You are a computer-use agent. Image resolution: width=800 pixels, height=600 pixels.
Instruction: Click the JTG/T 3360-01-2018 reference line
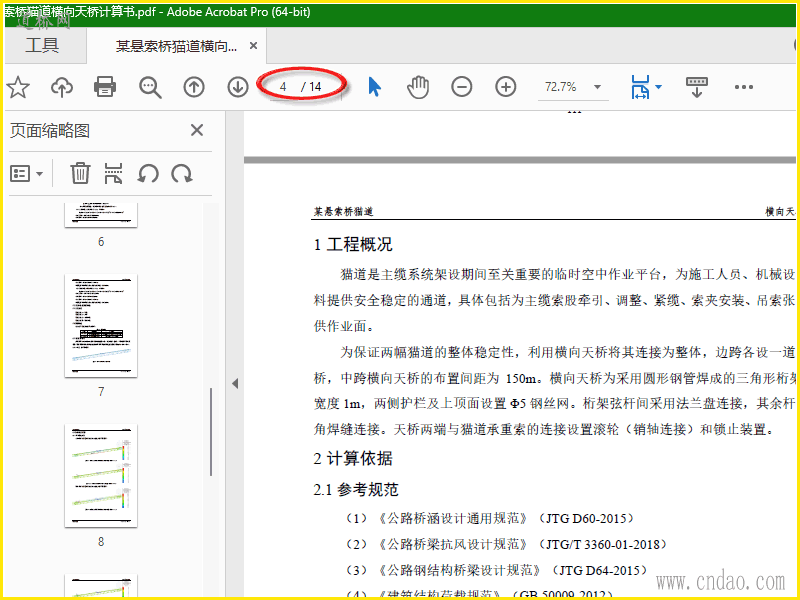[x=507, y=544]
